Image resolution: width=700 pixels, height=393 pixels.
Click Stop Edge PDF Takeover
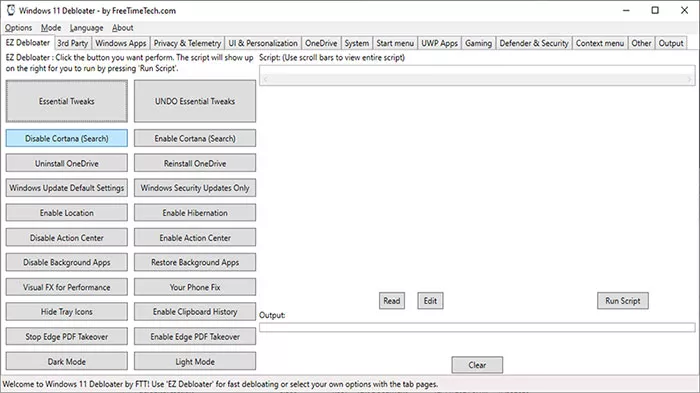pyautogui.click(x=67, y=337)
